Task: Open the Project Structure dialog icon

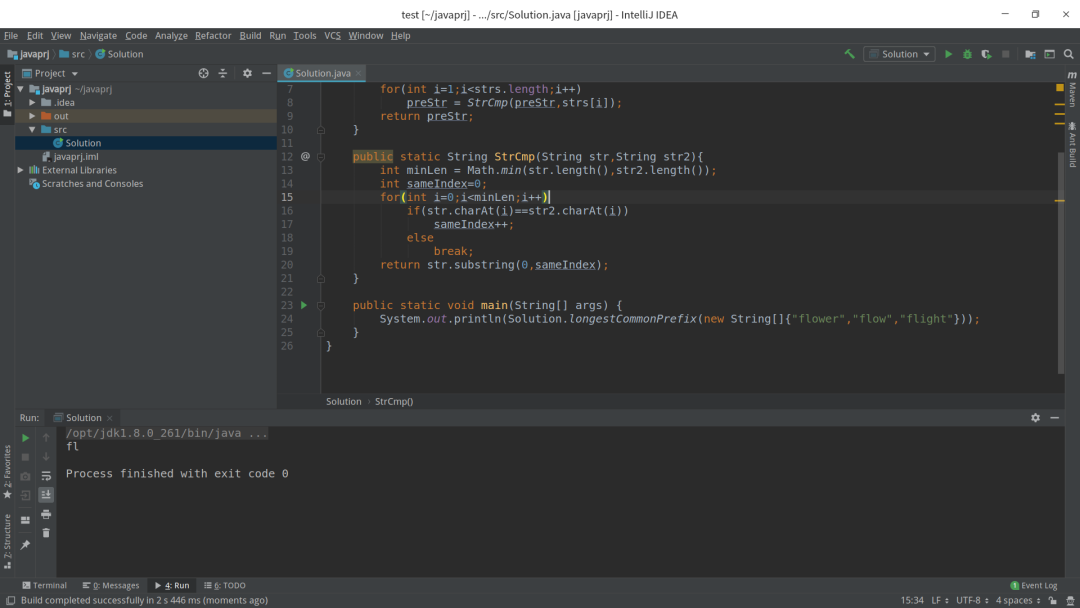Action: pyautogui.click(x=1030, y=54)
